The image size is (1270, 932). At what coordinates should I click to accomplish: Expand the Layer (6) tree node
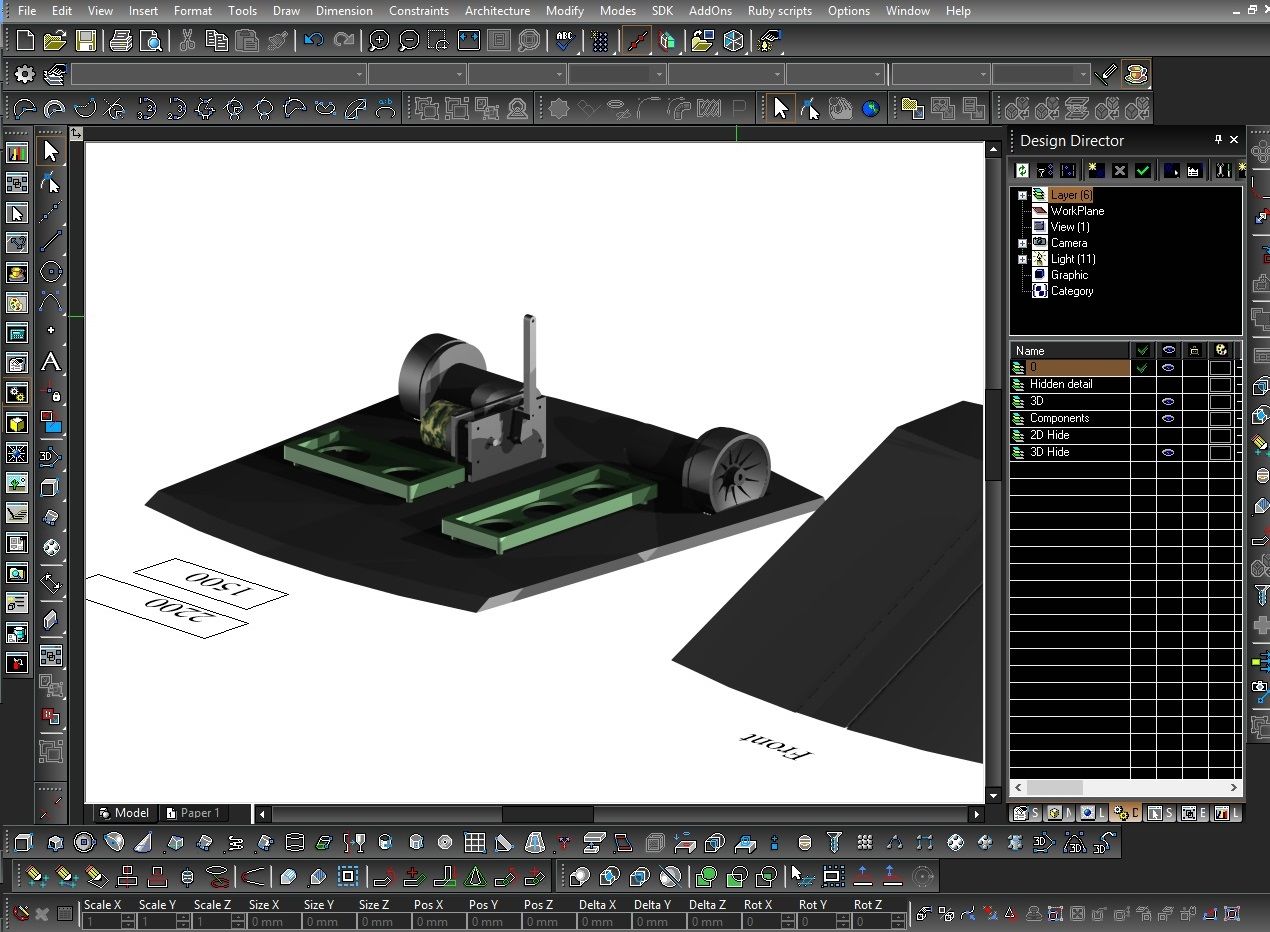tap(1021, 196)
